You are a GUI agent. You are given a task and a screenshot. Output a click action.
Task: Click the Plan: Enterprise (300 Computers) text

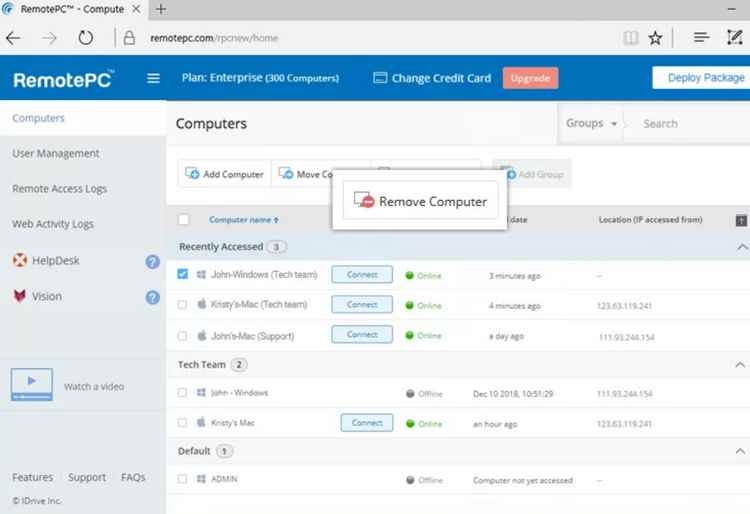pos(260,77)
